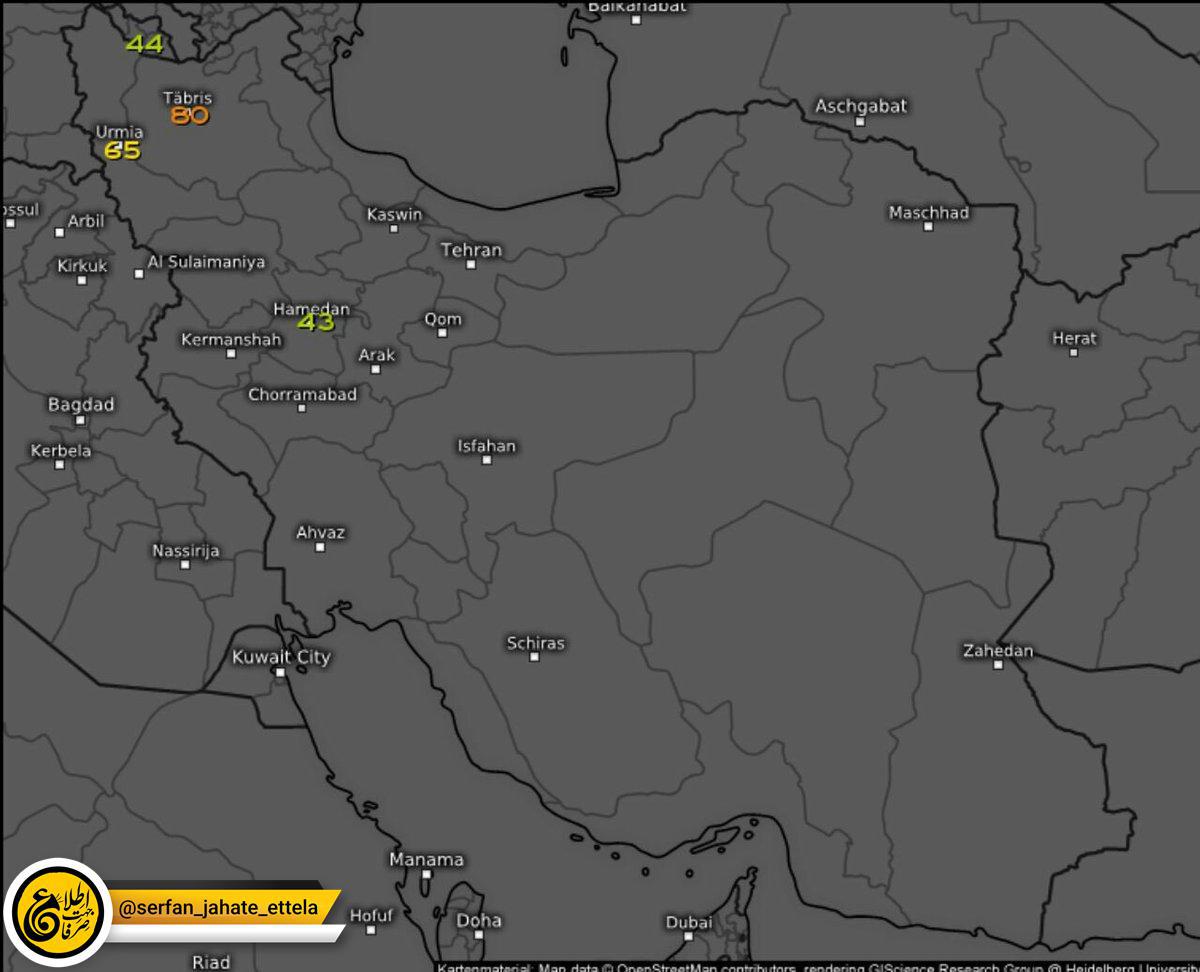Click the Ahvaz city label

(x=320, y=532)
